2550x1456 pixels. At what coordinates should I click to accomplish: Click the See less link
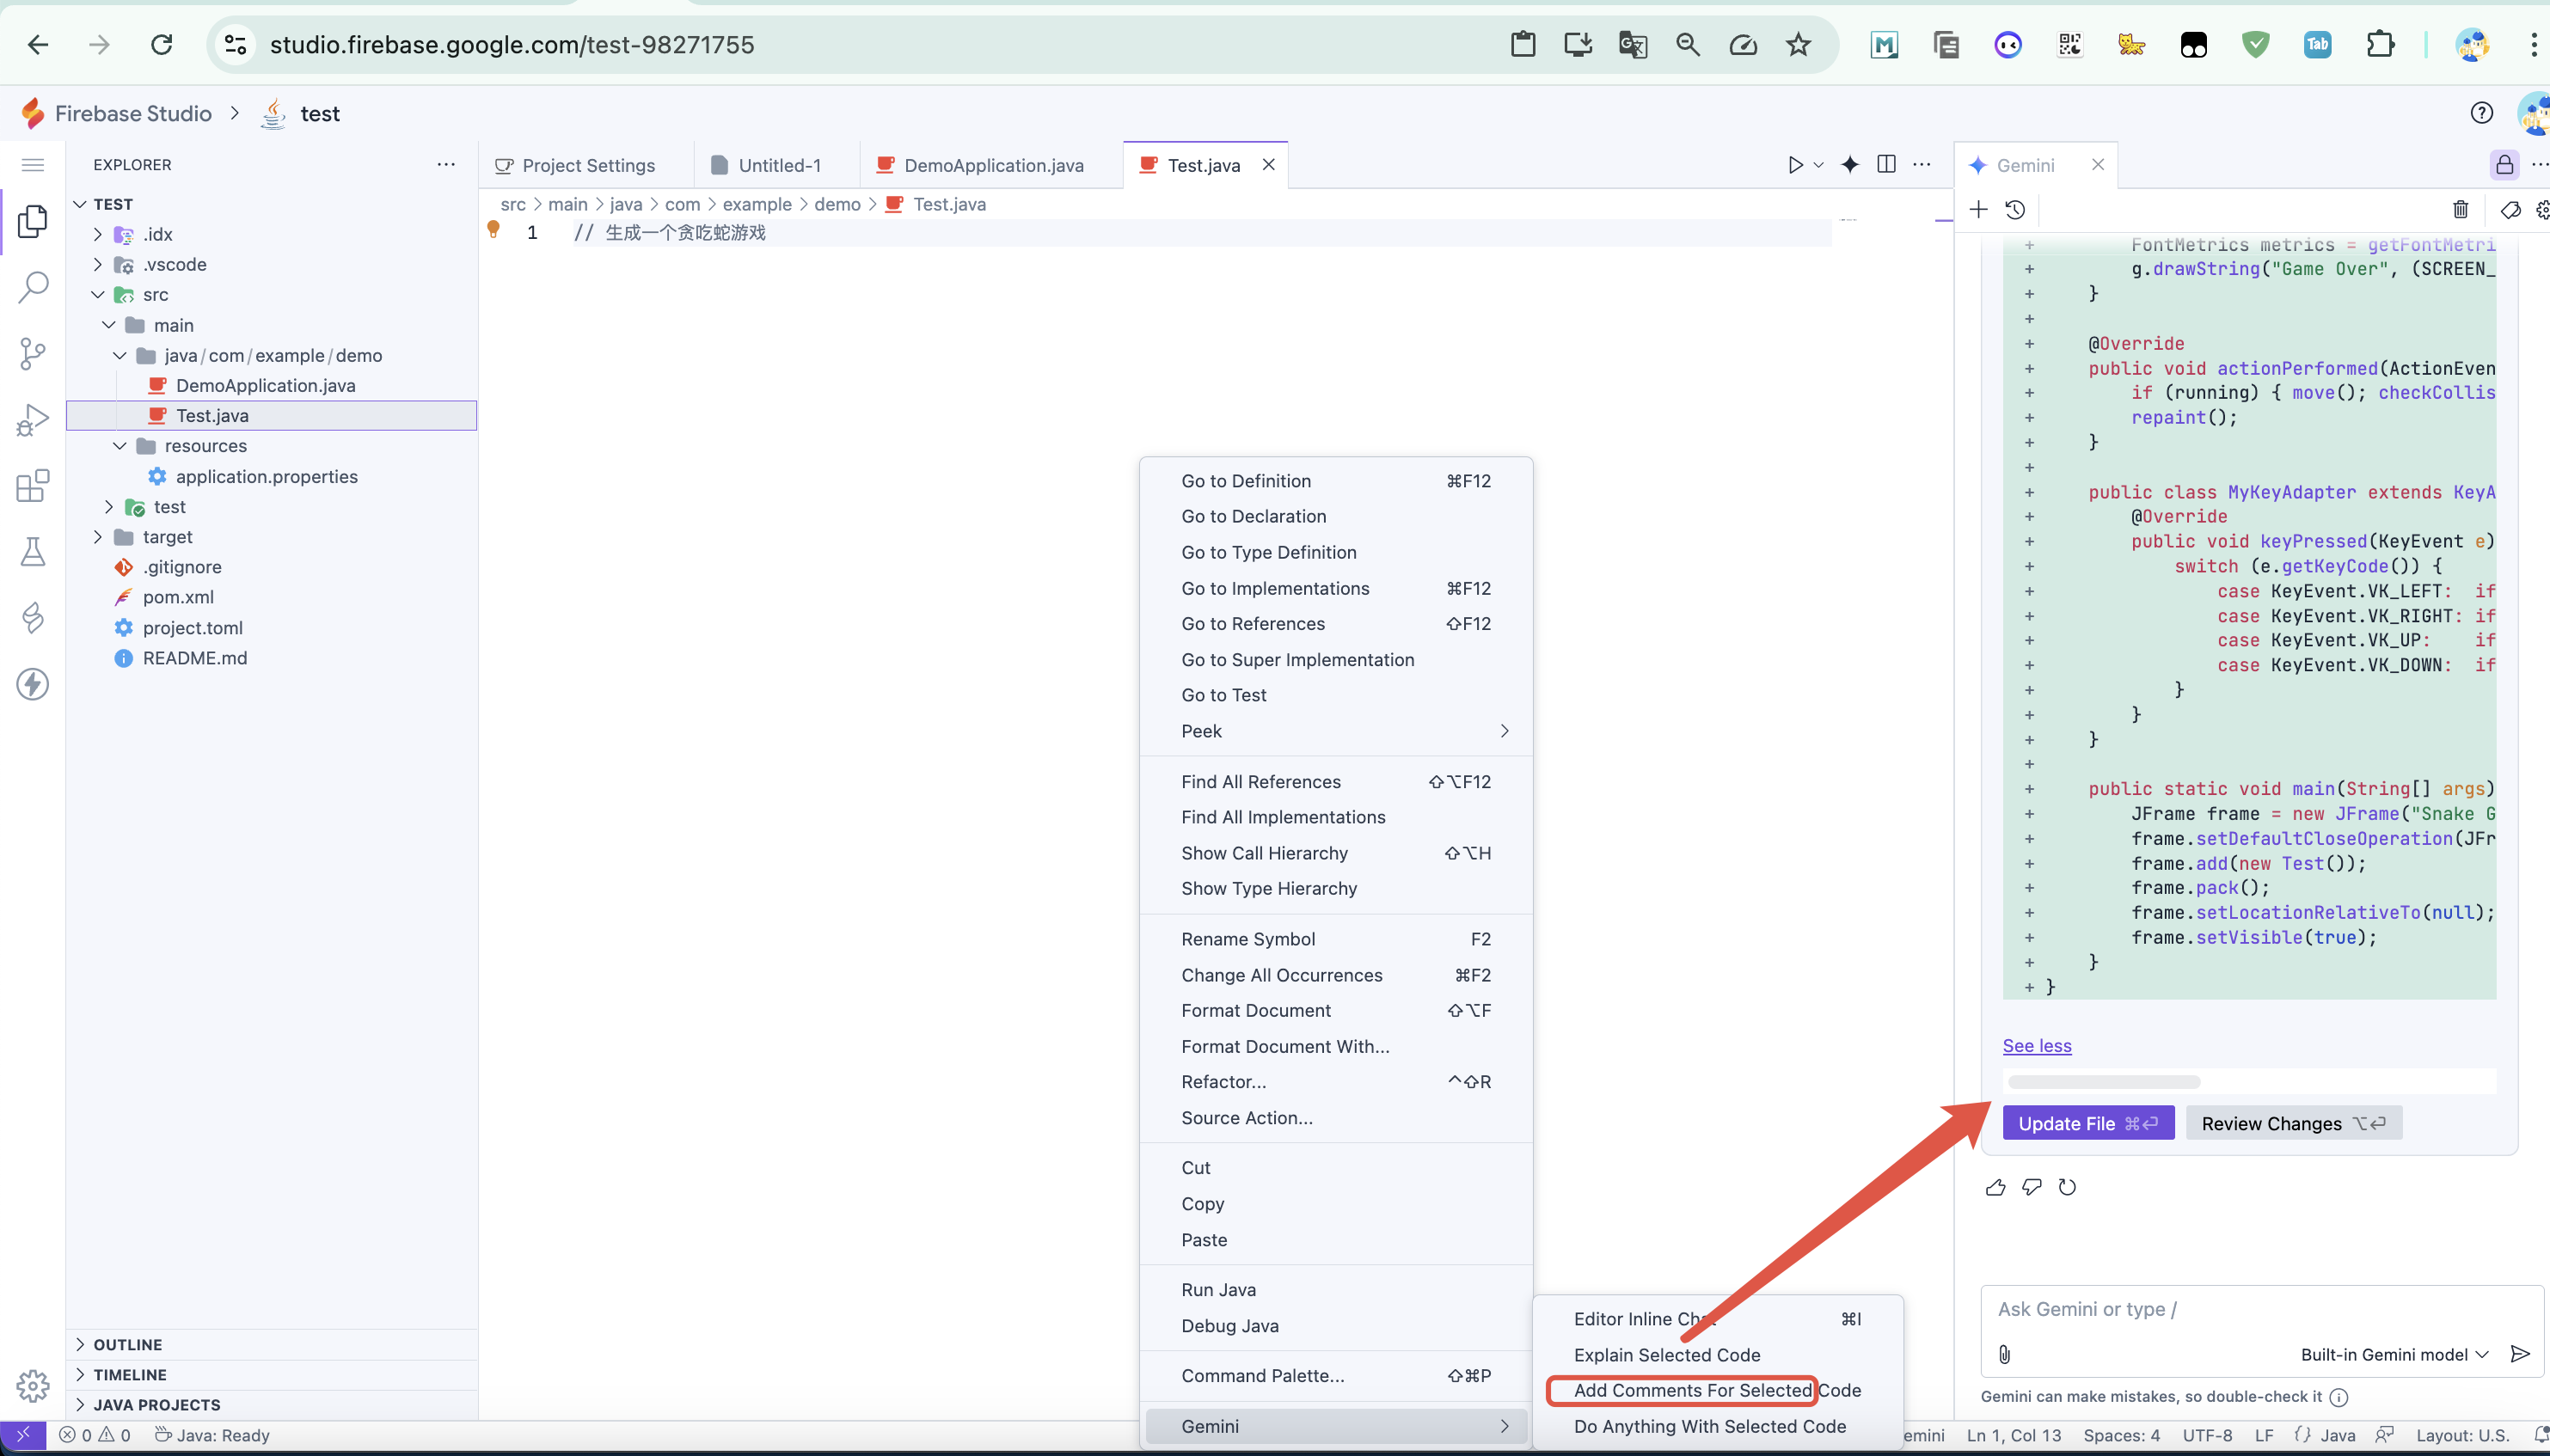(2036, 1045)
